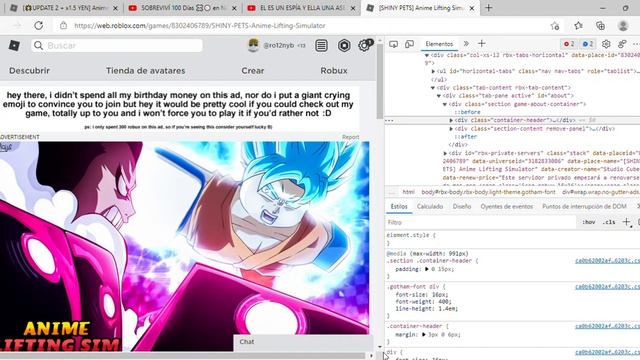The image size is (640, 360).
Task: Expand the padding shorthand triangle
Action: coord(427,269)
